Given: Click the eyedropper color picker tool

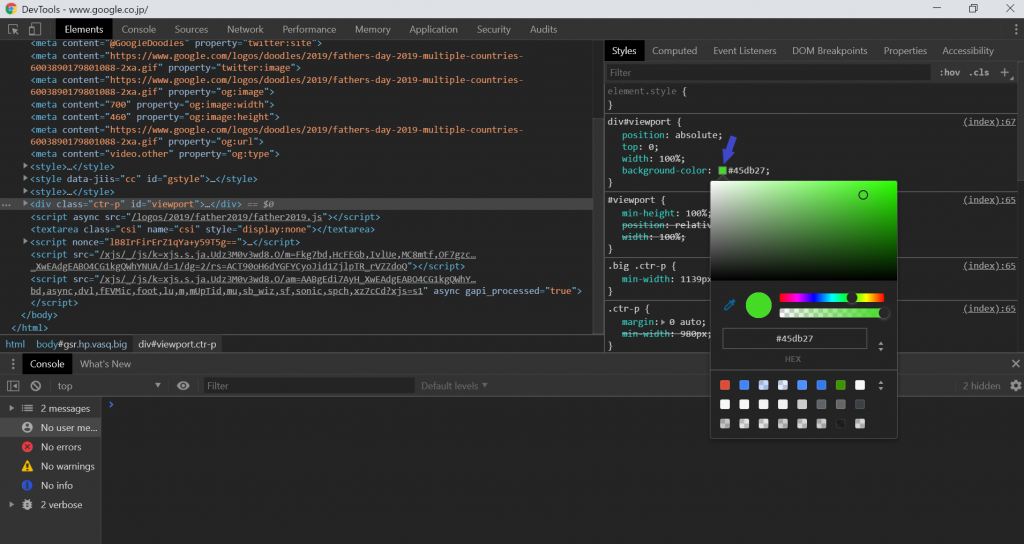Looking at the screenshot, I should pyautogui.click(x=729, y=305).
